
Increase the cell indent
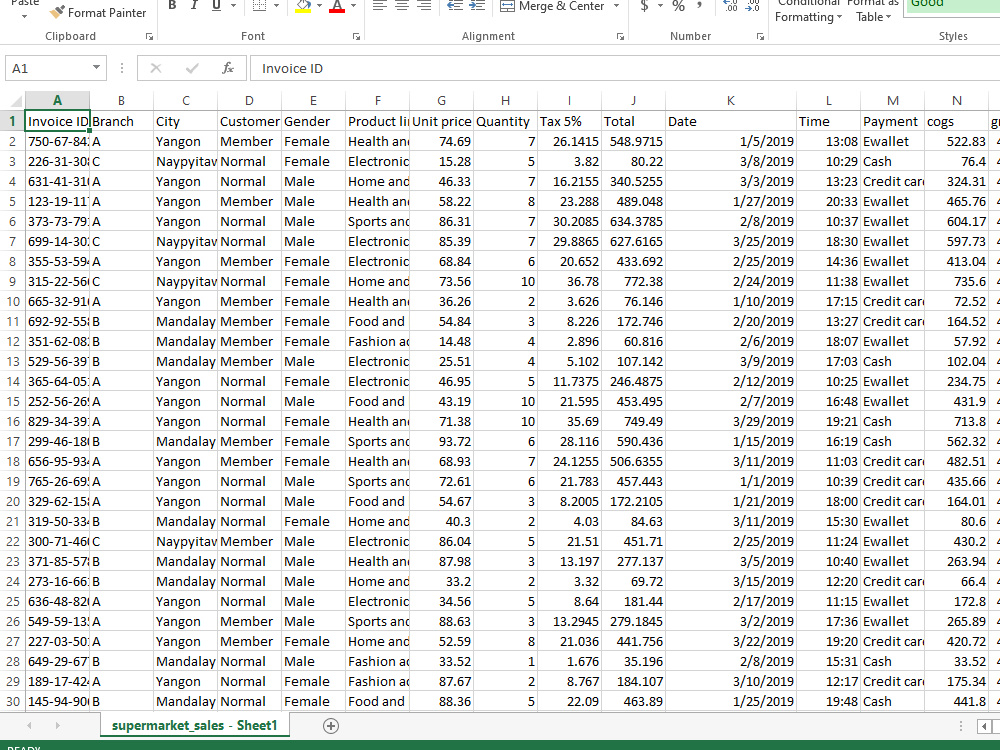pos(477,6)
